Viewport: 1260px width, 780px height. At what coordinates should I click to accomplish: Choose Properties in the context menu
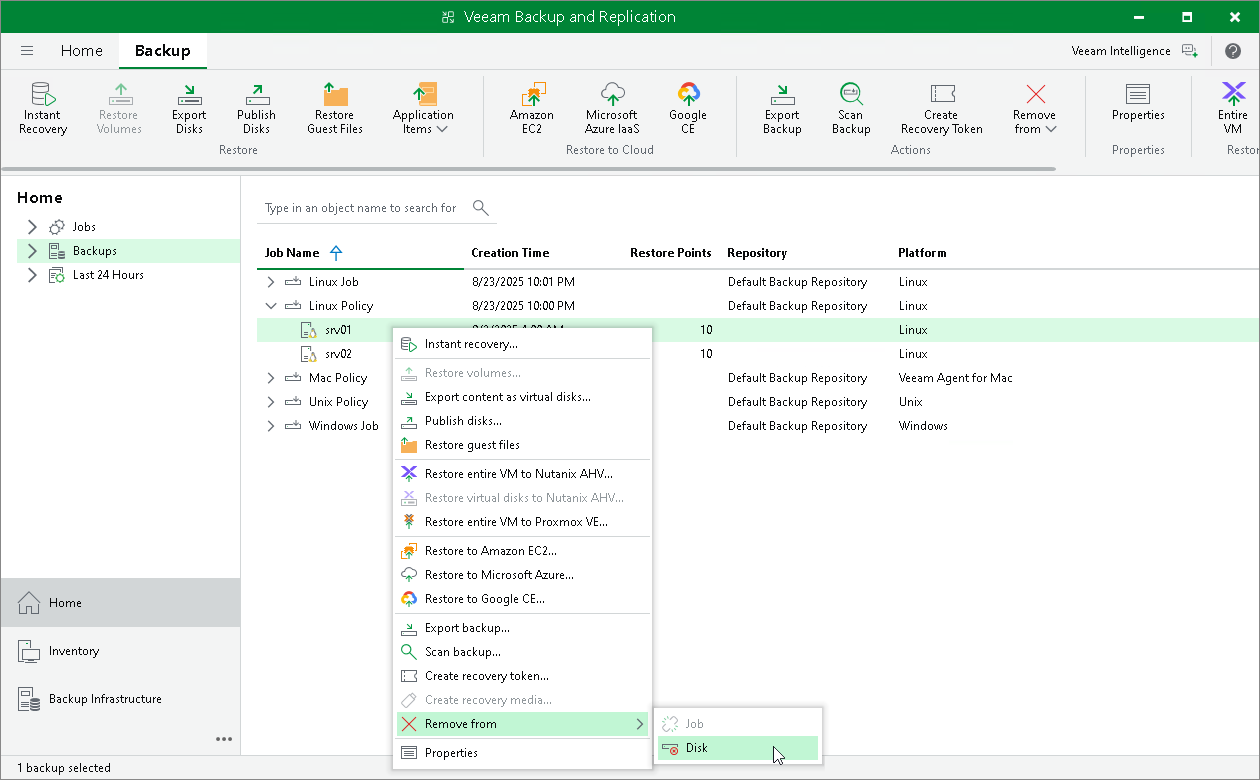point(522,753)
